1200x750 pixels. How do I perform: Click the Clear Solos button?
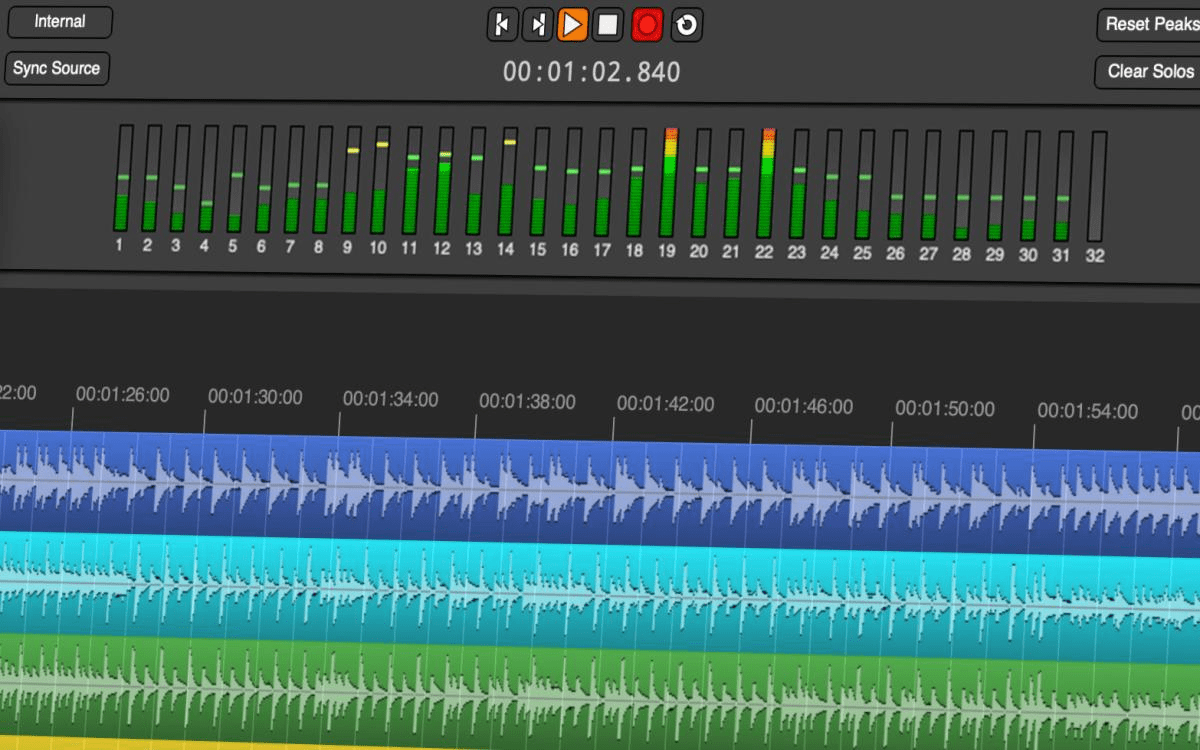1149,72
